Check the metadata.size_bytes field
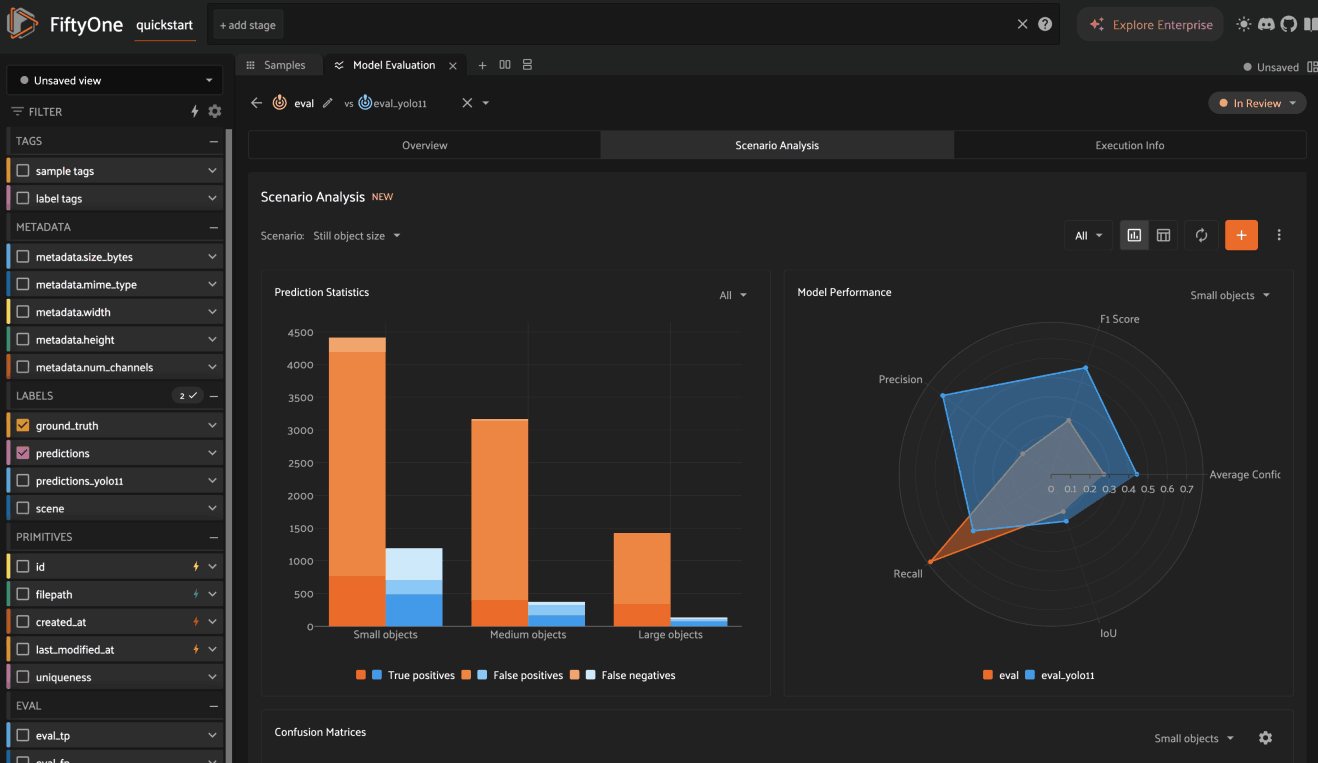This screenshot has width=1318, height=763. pyautogui.click(x=23, y=257)
